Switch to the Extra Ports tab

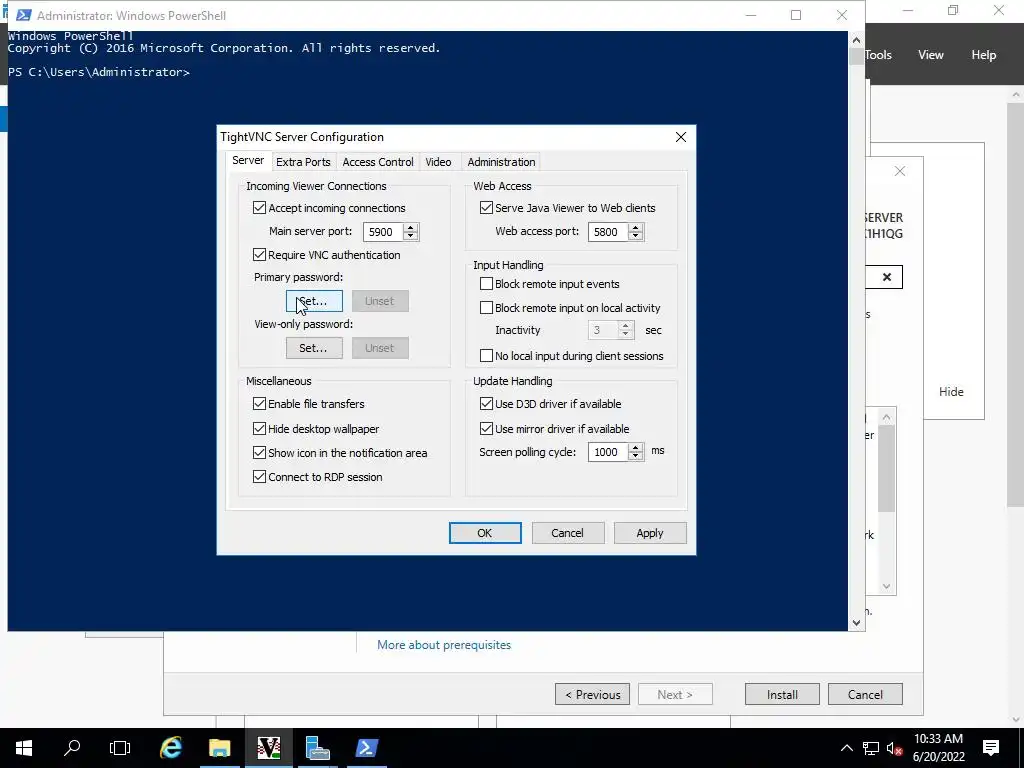(x=303, y=162)
